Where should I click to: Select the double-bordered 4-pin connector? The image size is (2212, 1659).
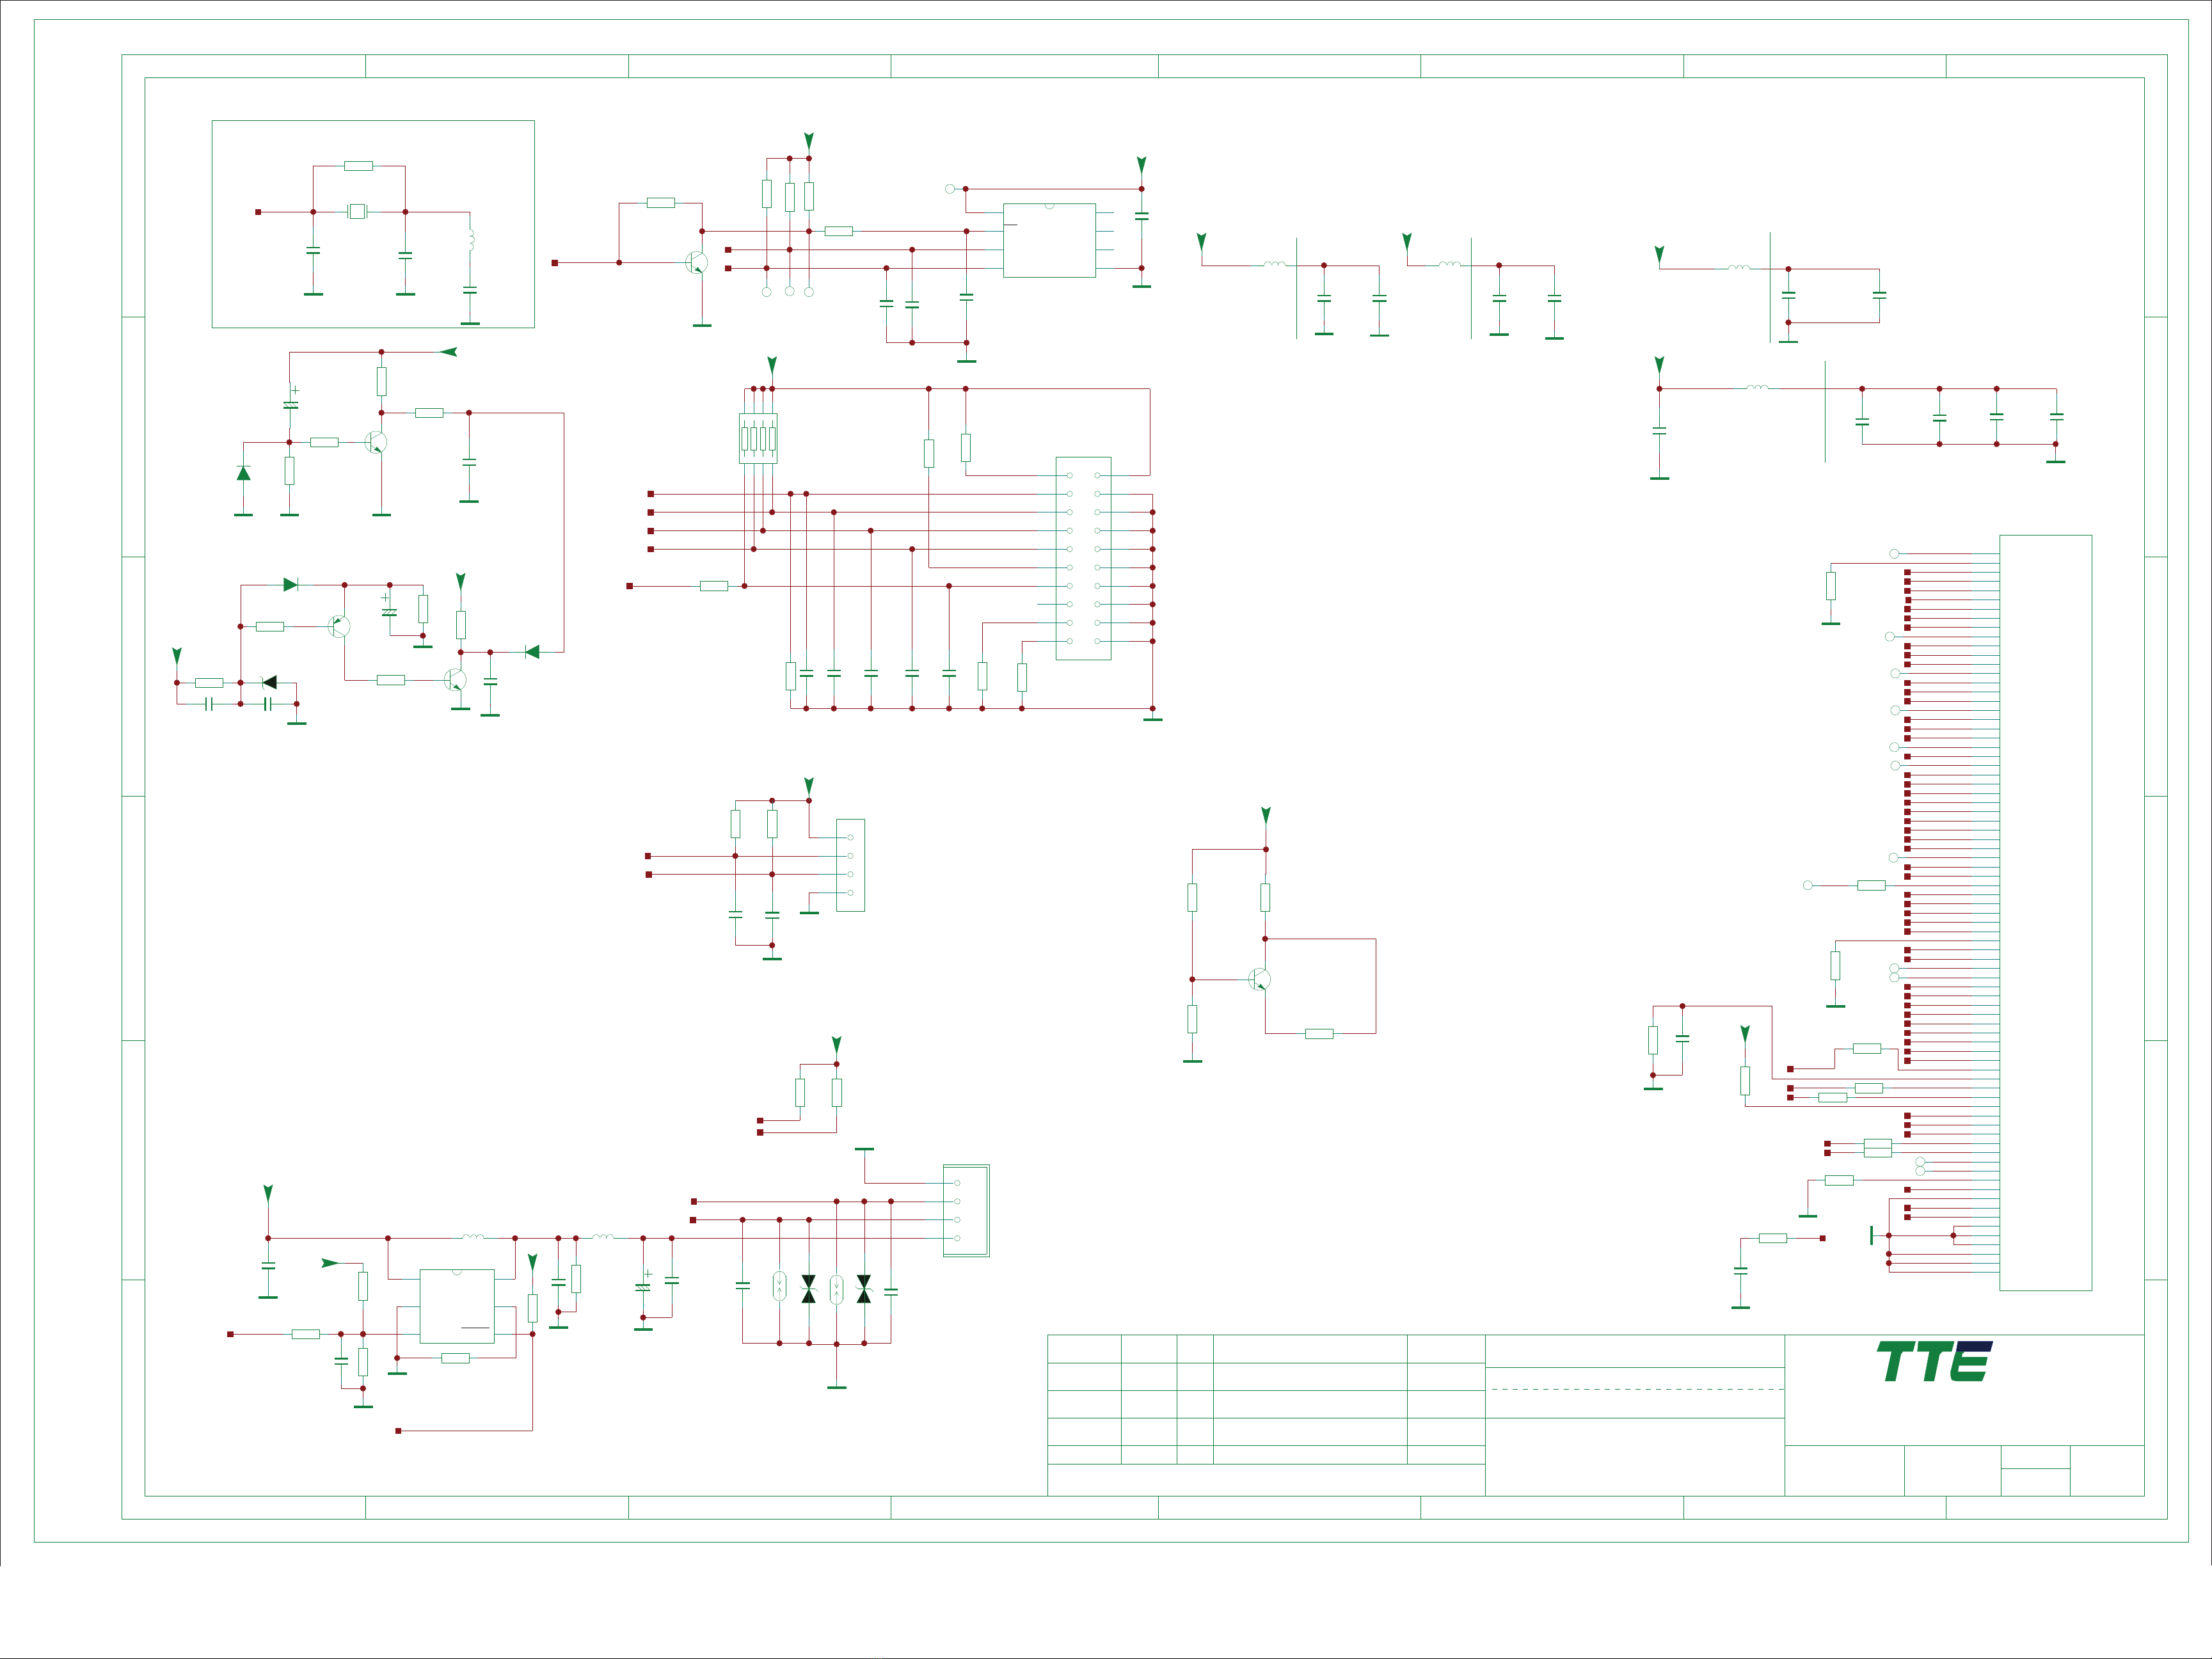point(966,1210)
